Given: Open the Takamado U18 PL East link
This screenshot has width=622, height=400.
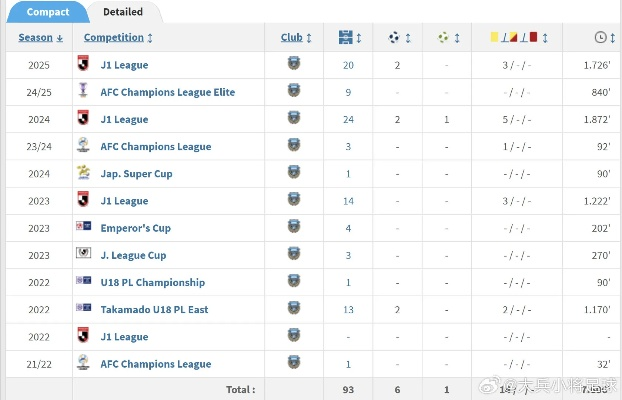Looking at the screenshot, I should pyautogui.click(x=154, y=310).
